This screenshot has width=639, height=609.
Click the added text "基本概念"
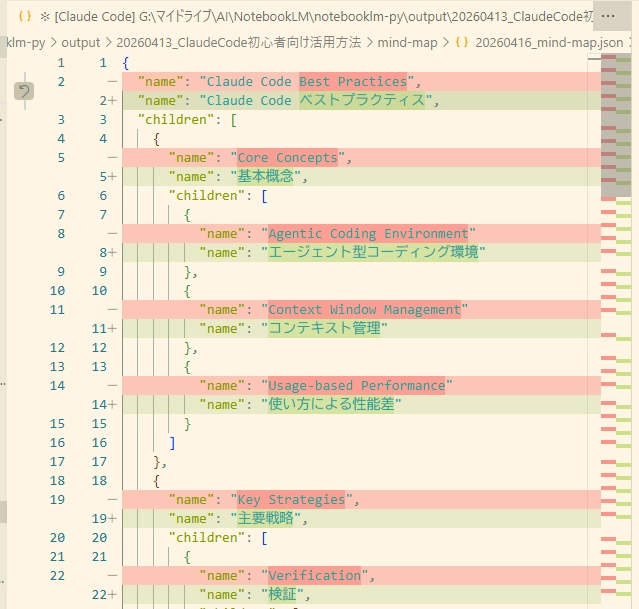tap(265, 177)
